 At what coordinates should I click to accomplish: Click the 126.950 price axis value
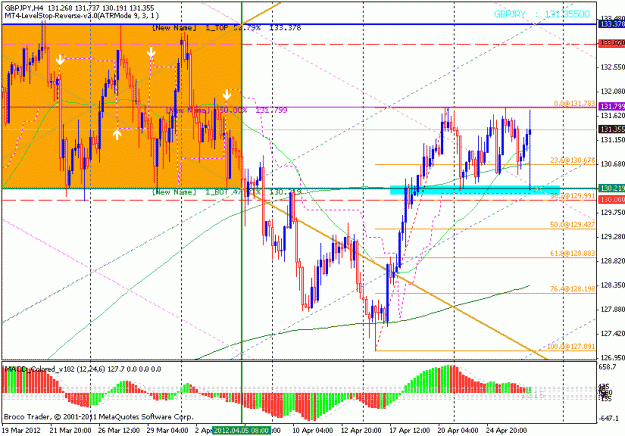tap(612, 357)
